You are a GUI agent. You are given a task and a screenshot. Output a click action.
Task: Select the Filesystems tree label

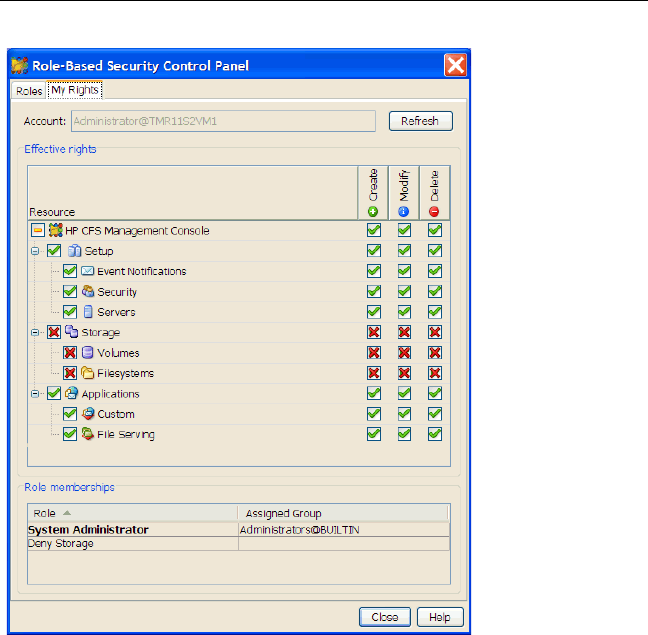point(125,373)
